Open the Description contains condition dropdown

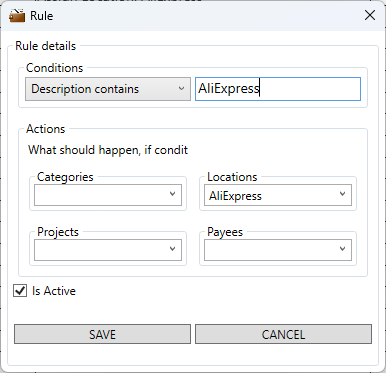(108, 89)
